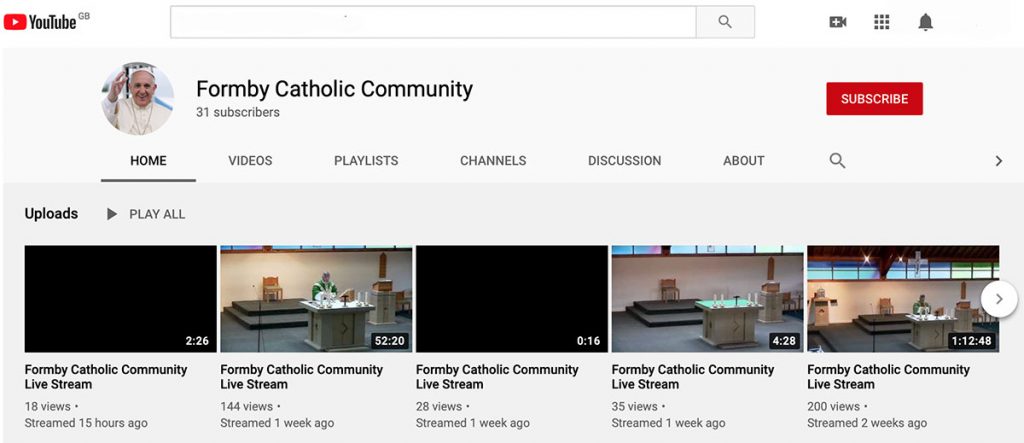Open the YouTube home logo

click(40, 22)
